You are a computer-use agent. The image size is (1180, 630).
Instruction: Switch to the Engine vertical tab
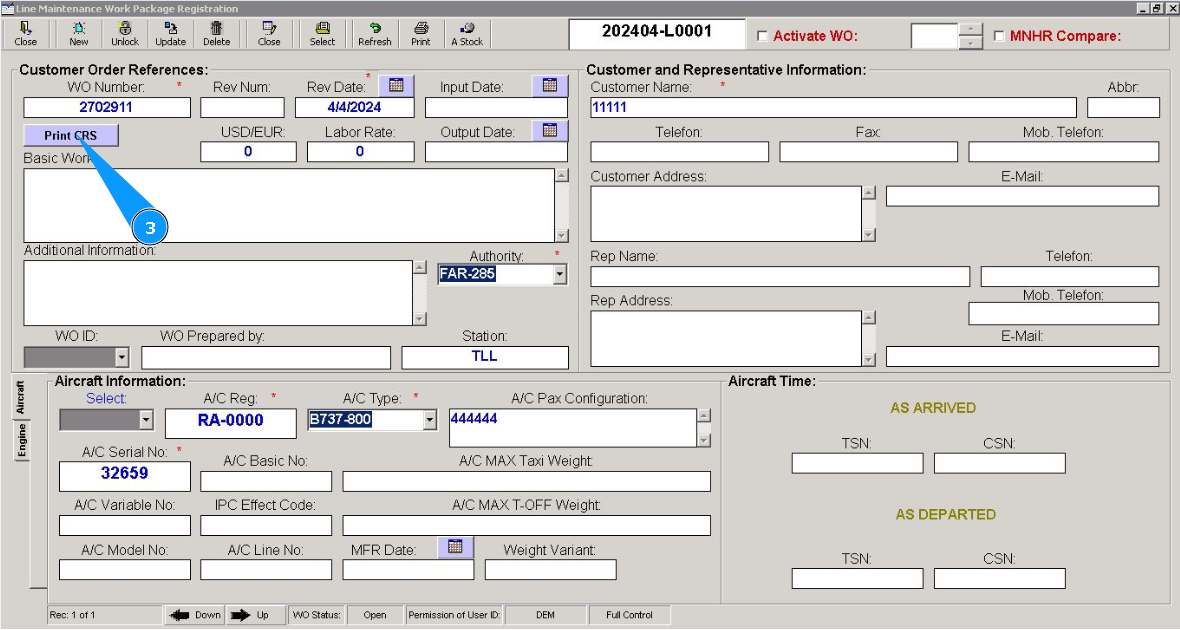click(x=22, y=440)
